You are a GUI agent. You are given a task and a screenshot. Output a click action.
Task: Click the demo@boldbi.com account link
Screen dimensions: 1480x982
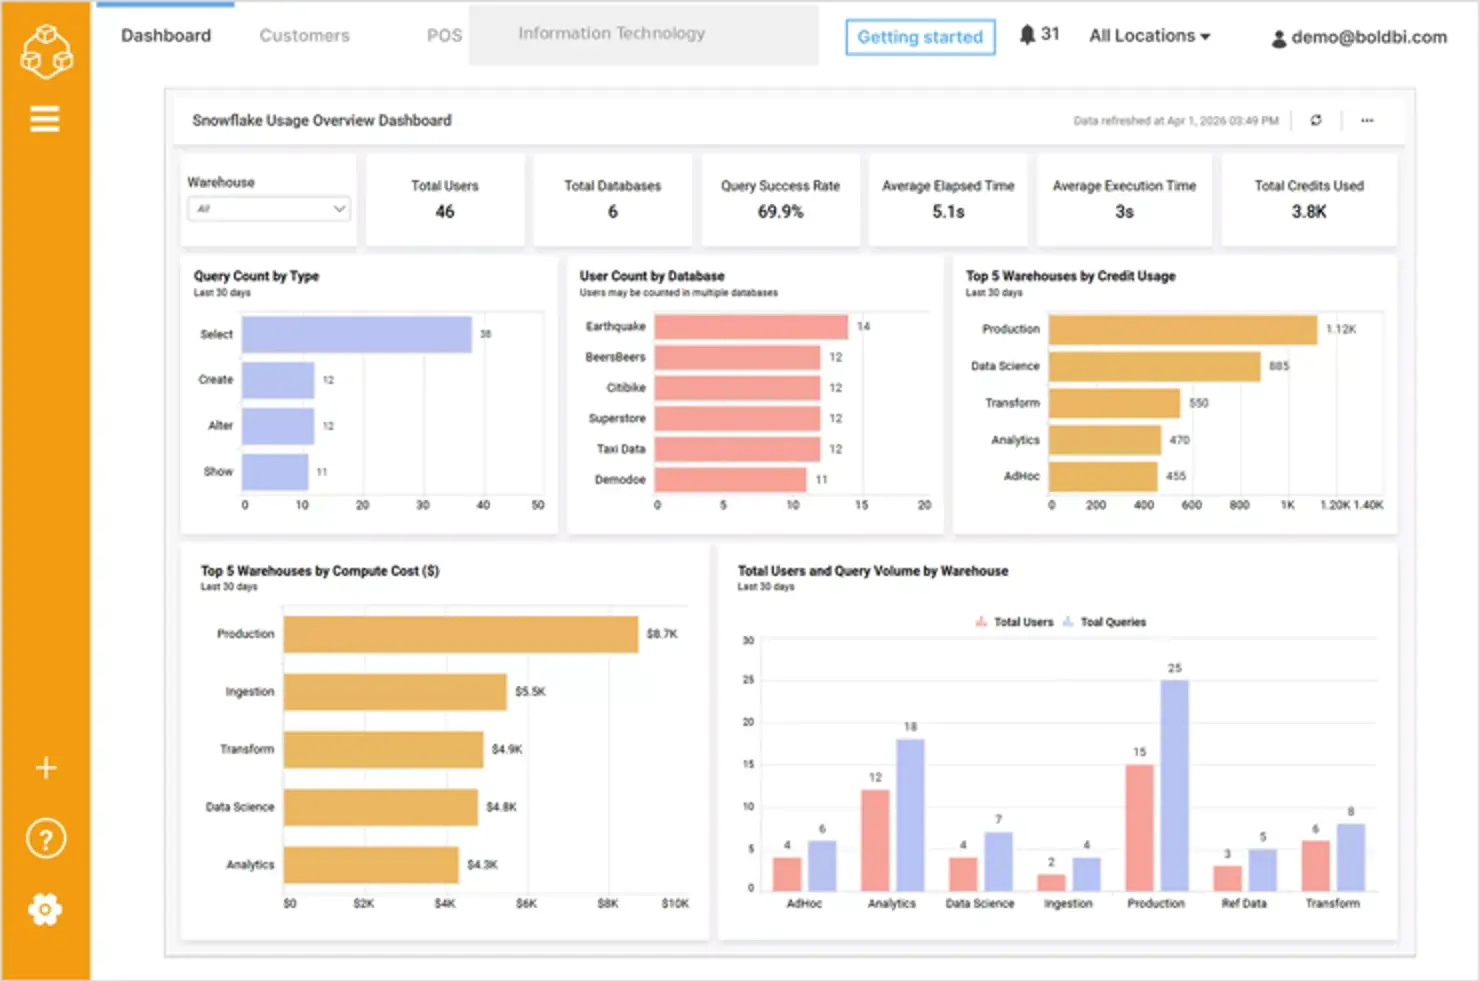tap(1369, 37)
